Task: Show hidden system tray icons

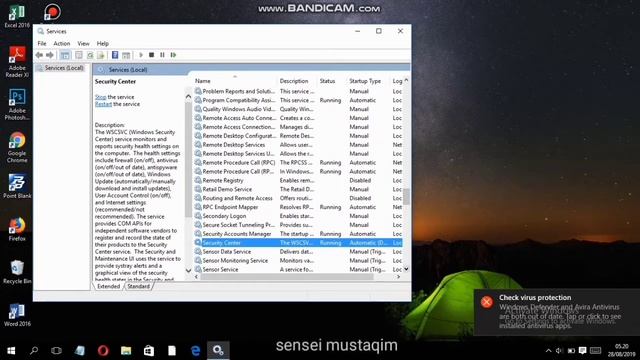Action: tap(548, 351)
